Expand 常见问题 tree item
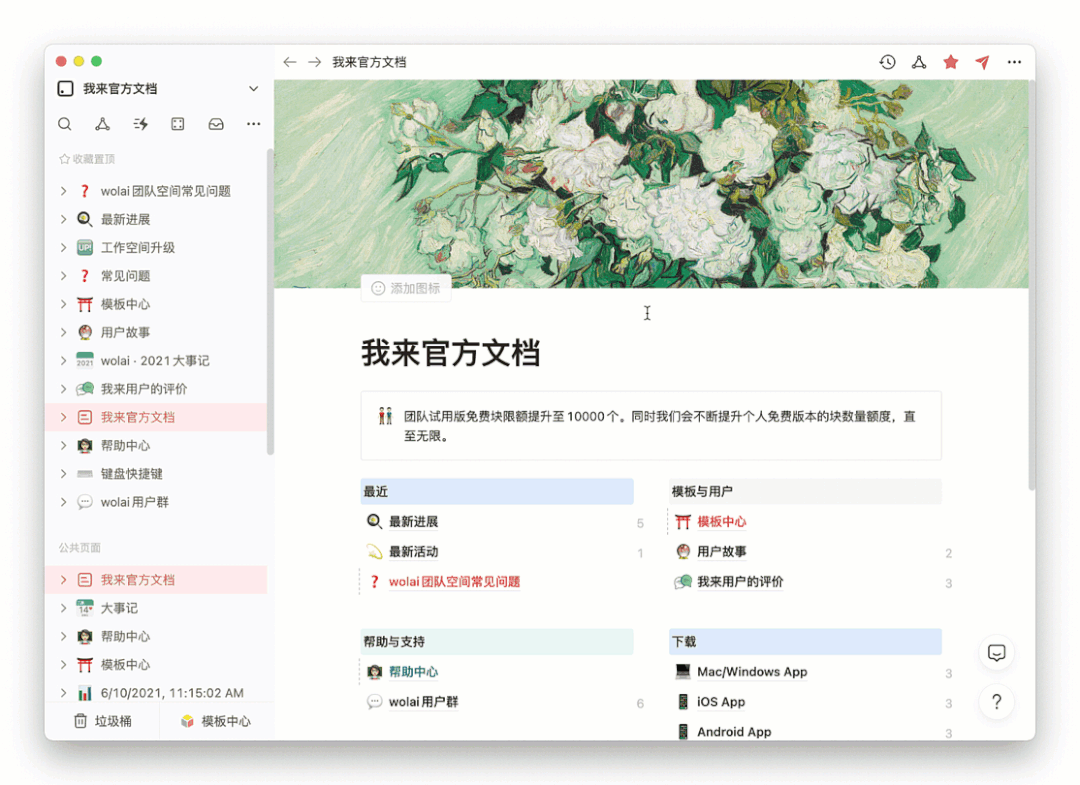Image resolution: width=1080 pixels, height=785 pixels. click(x=63, y=275)
